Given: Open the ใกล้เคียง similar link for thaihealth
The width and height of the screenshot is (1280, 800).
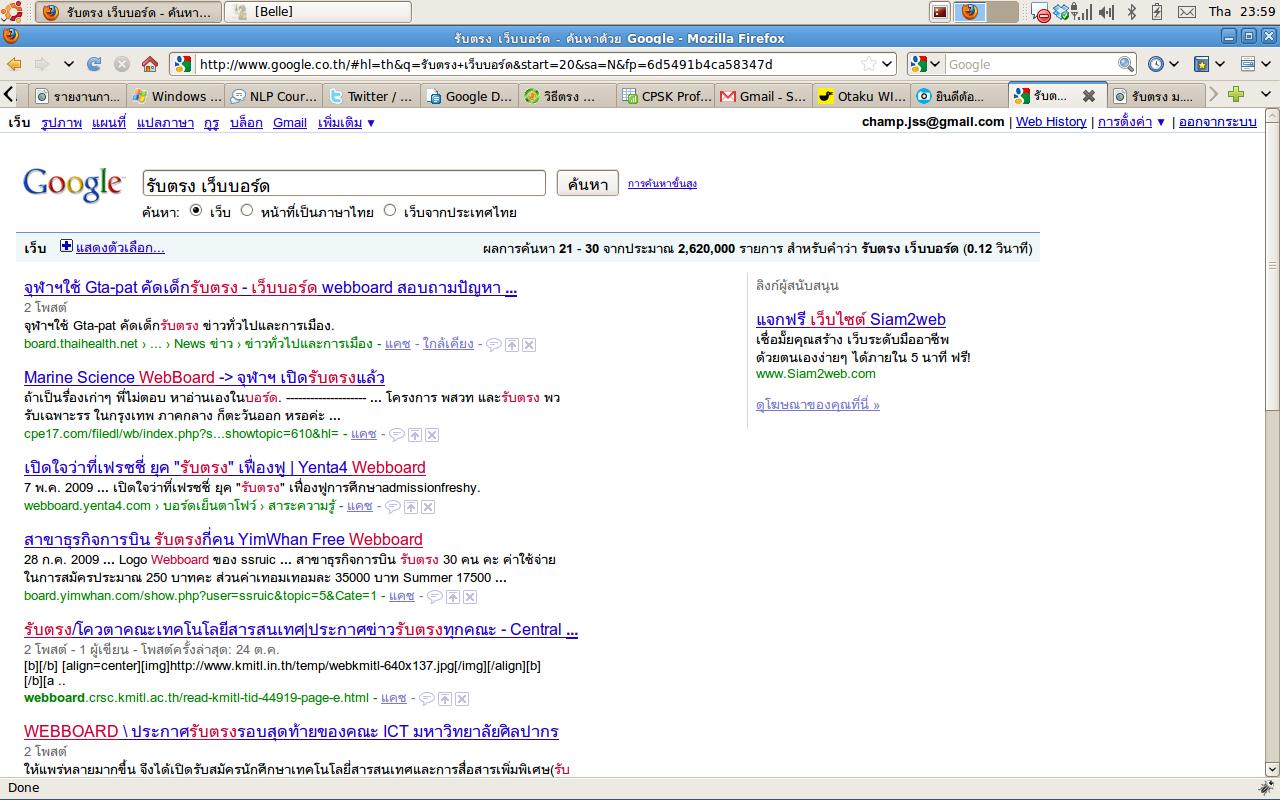Looking at the screenshot, I should click(448, 344).
